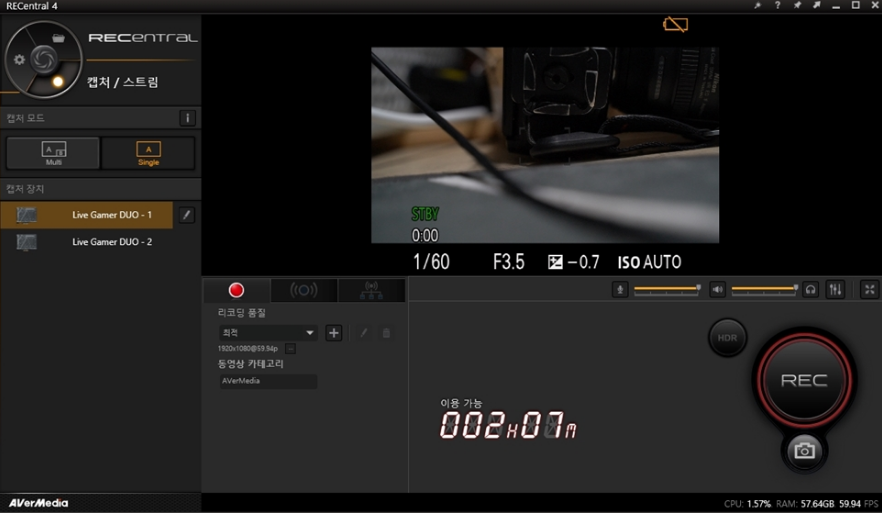Click the RAM 57.64GB status readout
The height and width of the screenshot is (513, 882).
[804, 503]
